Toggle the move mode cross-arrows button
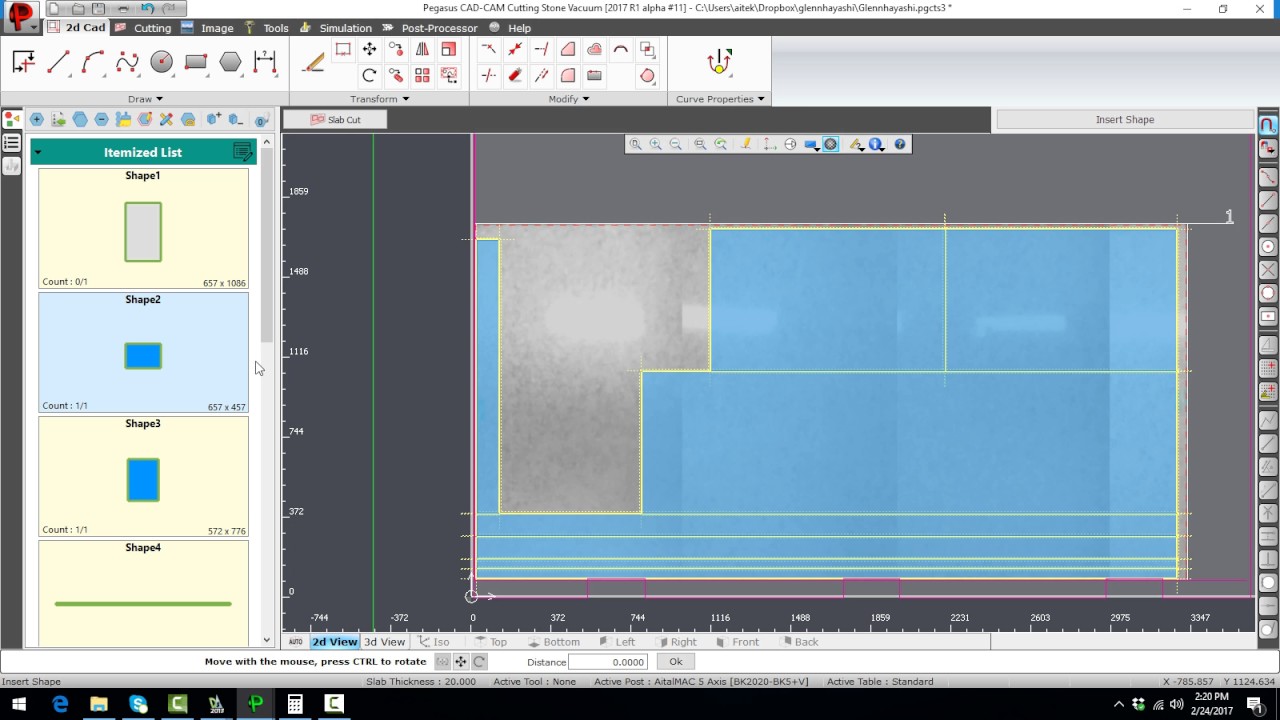Viewport: 1280px width, 720px height. point(460,662)
